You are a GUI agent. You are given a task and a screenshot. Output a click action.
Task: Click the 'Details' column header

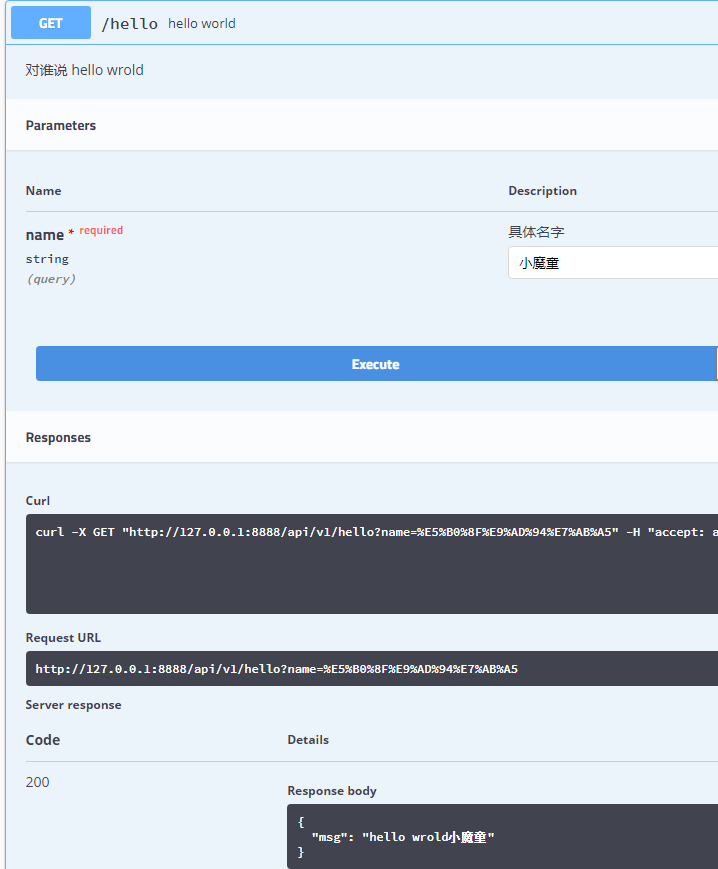pos(308,740)
